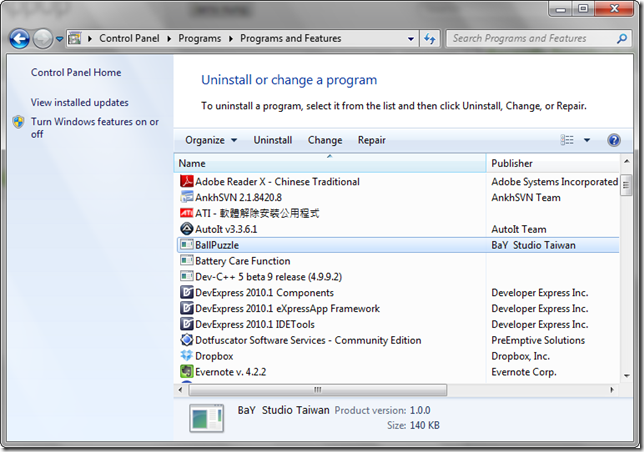This screenshot has width=644, height=452.
Task: Click the vertical scrollbar thumb
Action: pos(626,186)
